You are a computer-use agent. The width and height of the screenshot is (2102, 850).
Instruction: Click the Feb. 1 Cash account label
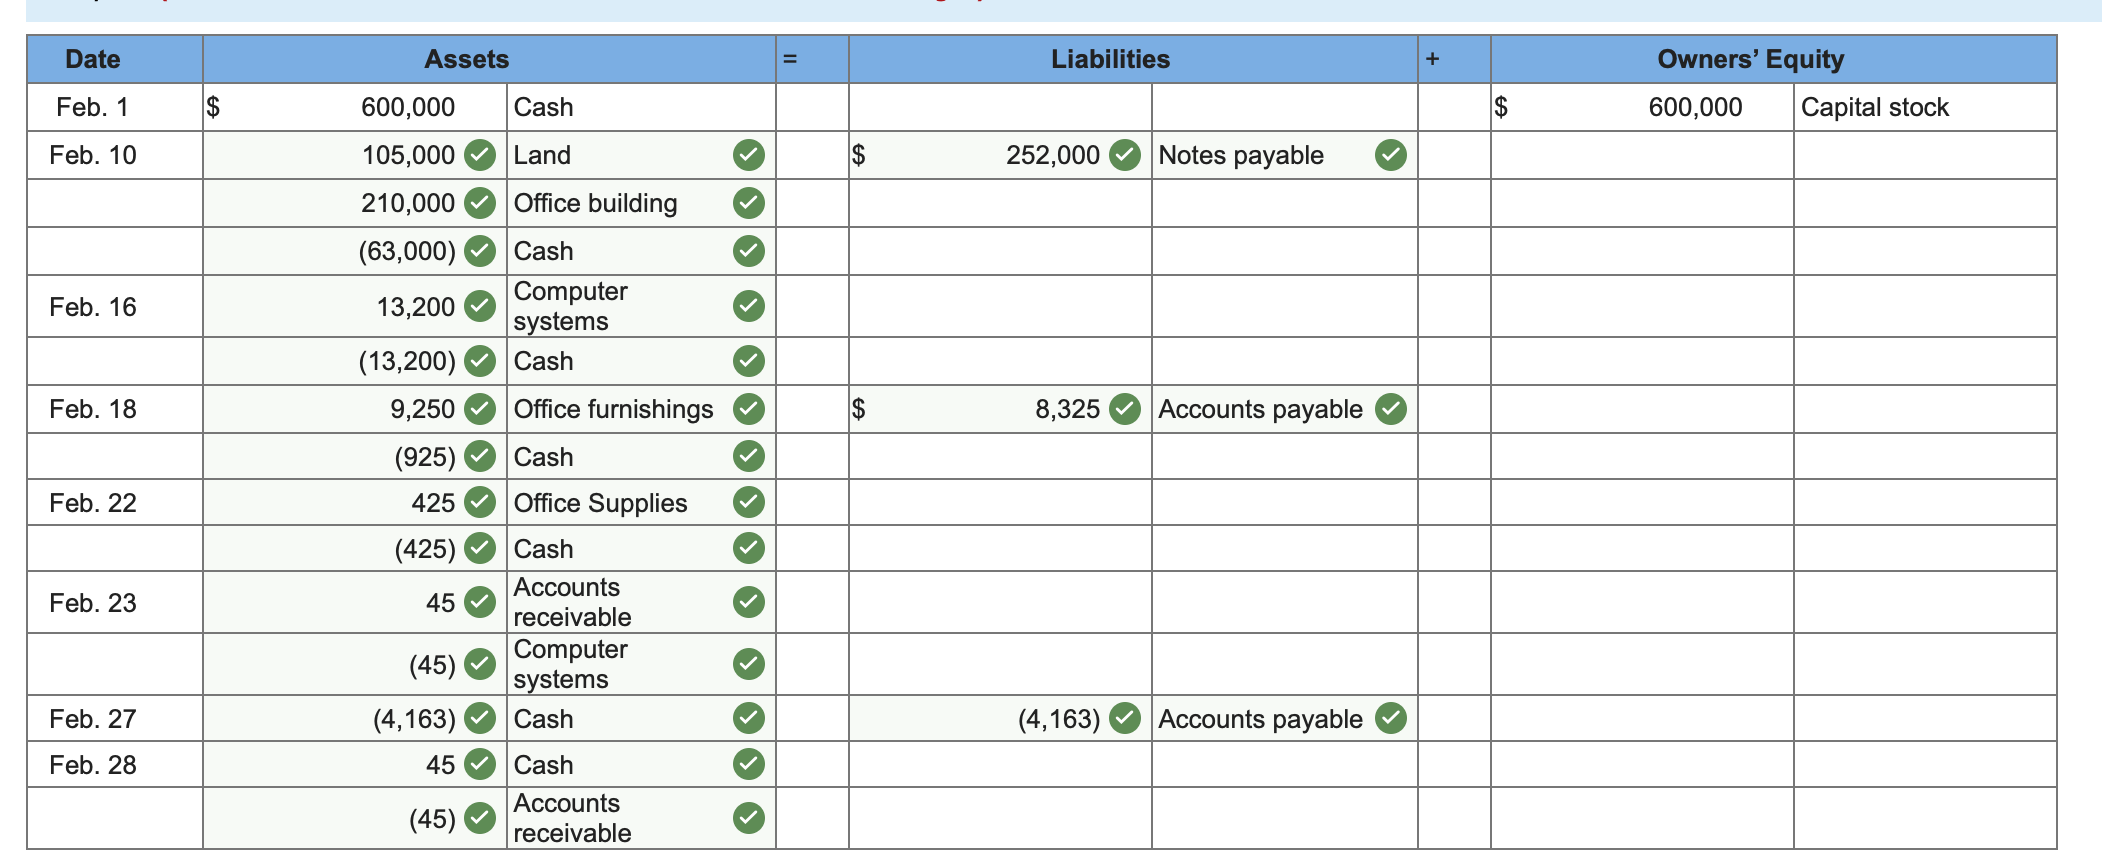coord(544,107)
